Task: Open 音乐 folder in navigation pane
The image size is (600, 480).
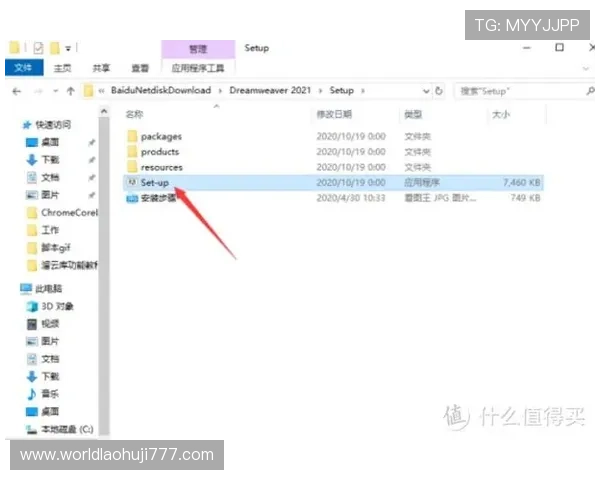Action: click(x=50, y=394)
